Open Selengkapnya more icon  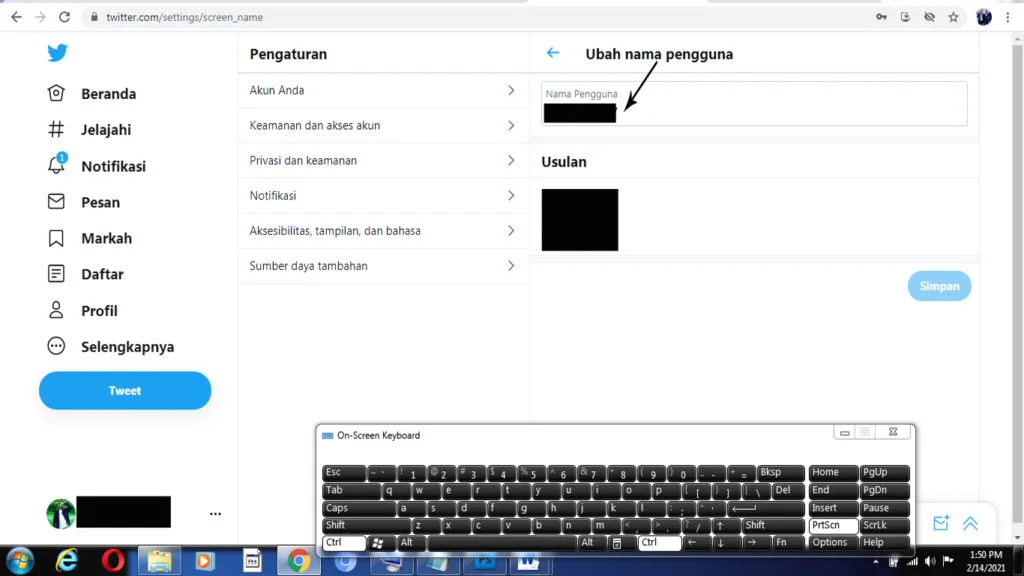pos(56,346)
